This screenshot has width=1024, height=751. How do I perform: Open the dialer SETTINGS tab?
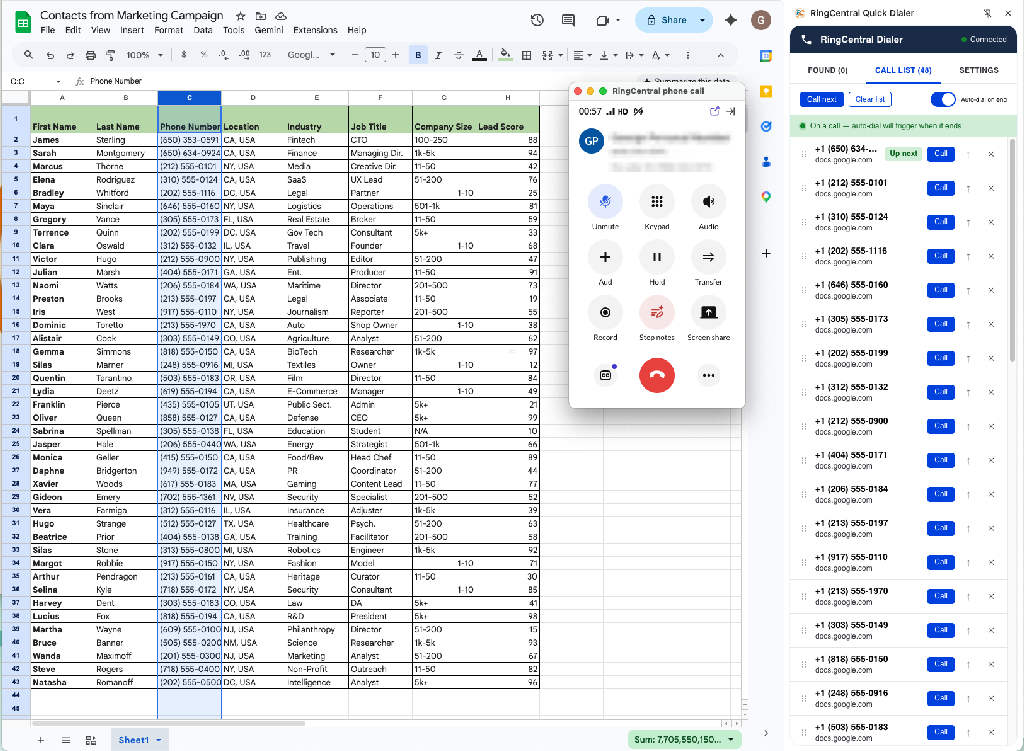click(x=978, y=70)
